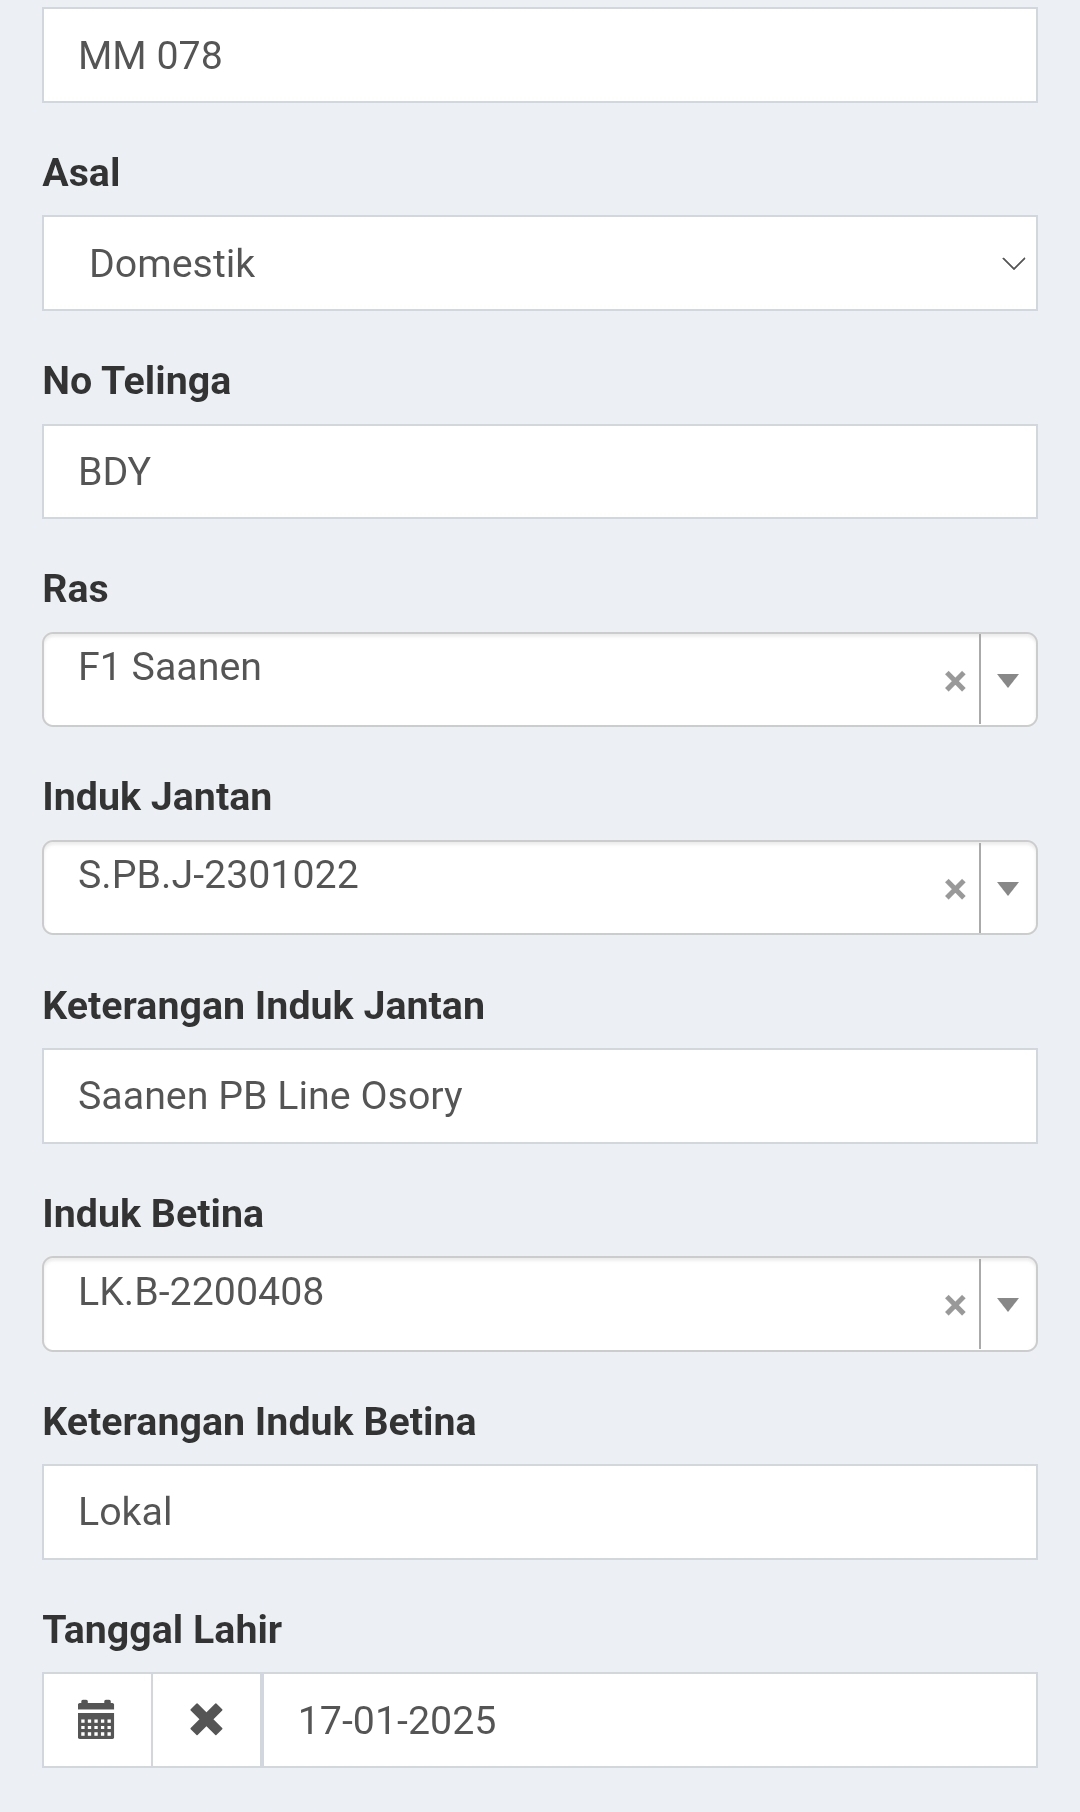The height and width of the screenshot is (1812, 1080).
Task: Focus the field containing MM 078
Action: 540,56
